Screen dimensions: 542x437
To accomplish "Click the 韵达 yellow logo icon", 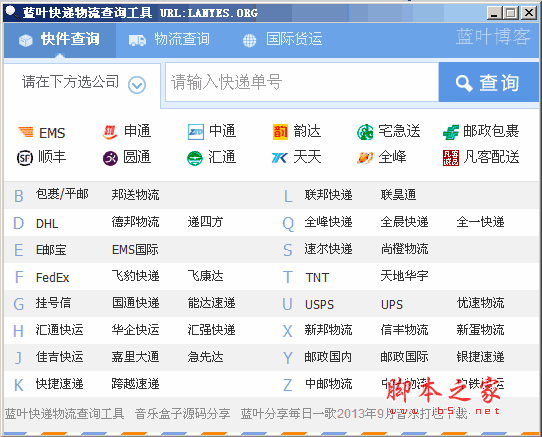I will tap(280, 132).
